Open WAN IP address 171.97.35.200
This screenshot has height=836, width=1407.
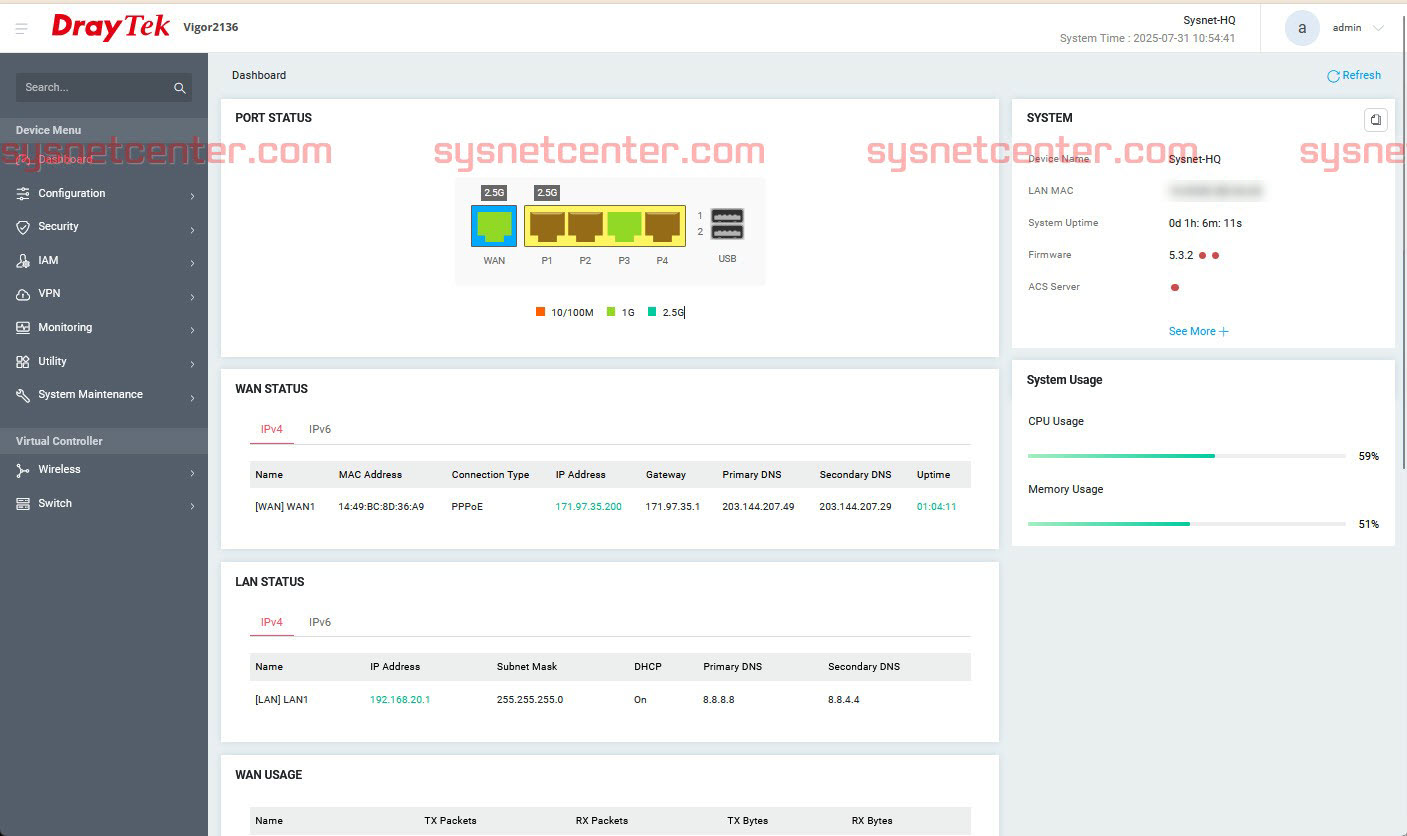click(588, 507)
